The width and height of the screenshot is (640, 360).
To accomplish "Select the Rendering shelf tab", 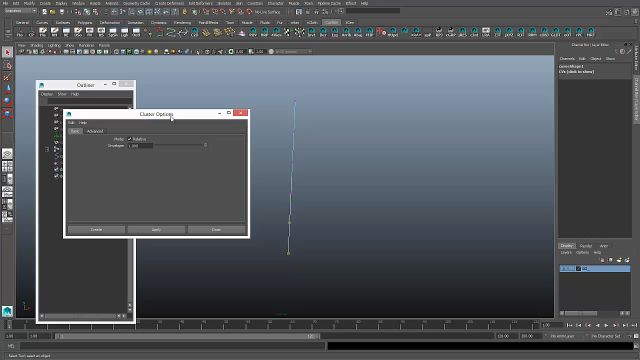I will point(182,22).
